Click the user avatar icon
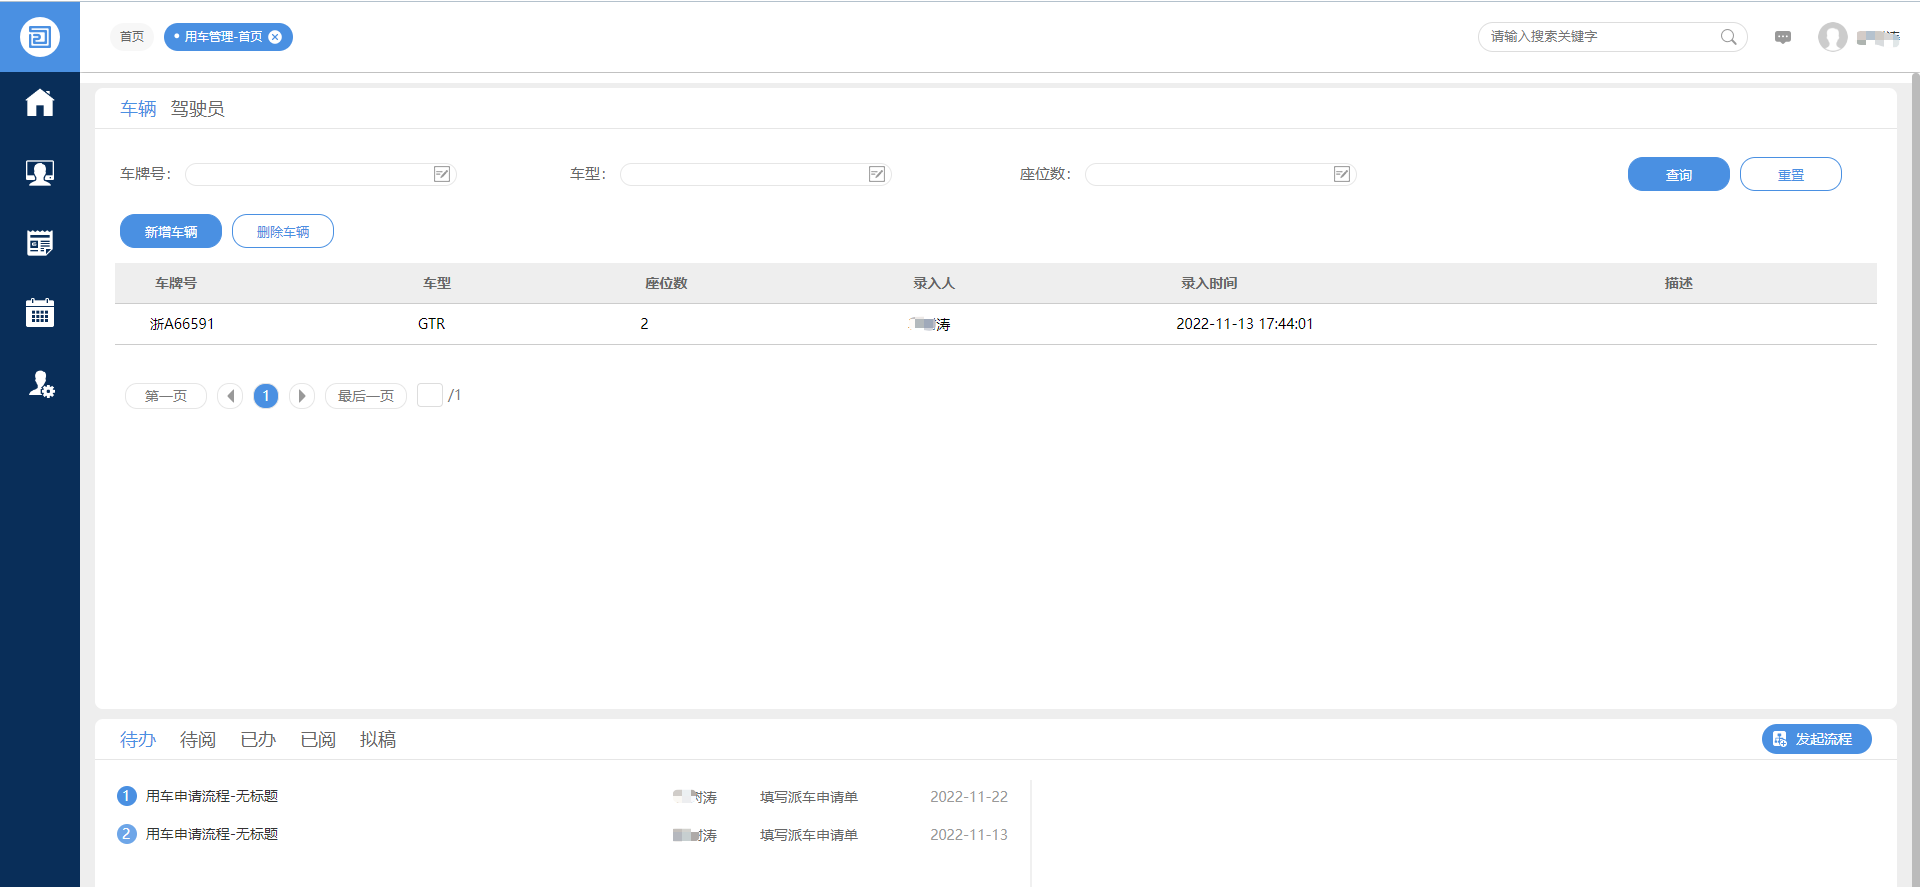 1832,37
